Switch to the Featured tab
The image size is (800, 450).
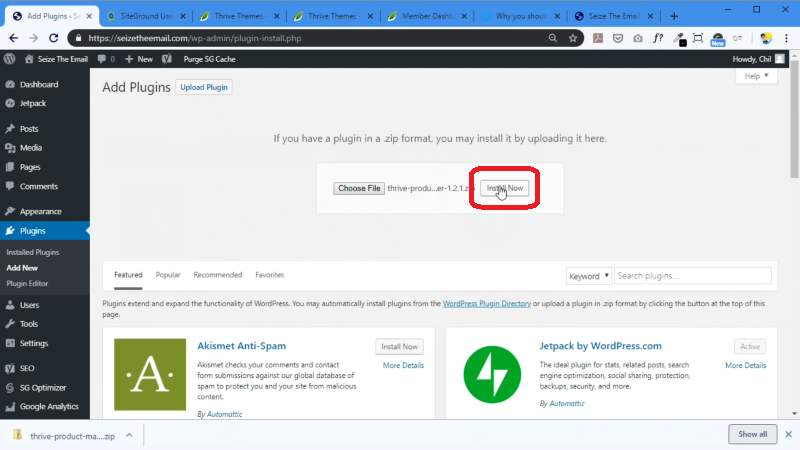click(128, 275)
